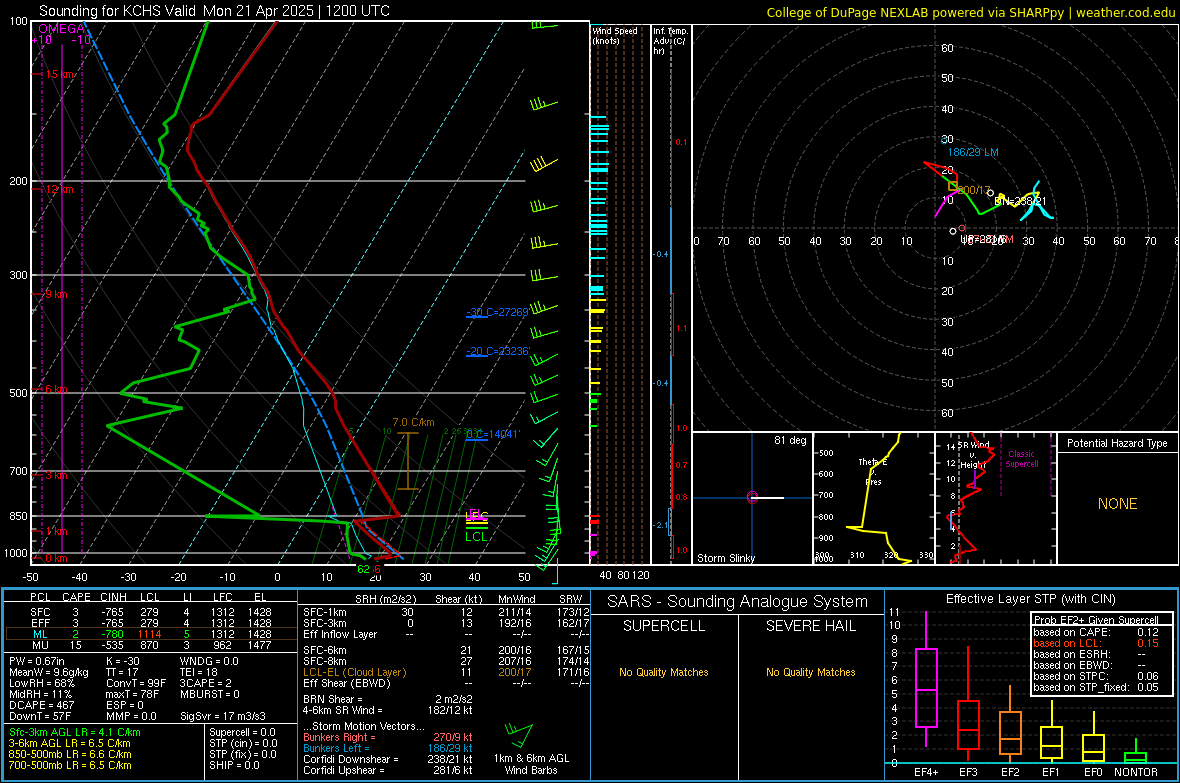The width and height of the screenshot is (1180, 783).
Task: Click the 'MeanW = 9.6g/kg' value
Action: pos(49,672)
